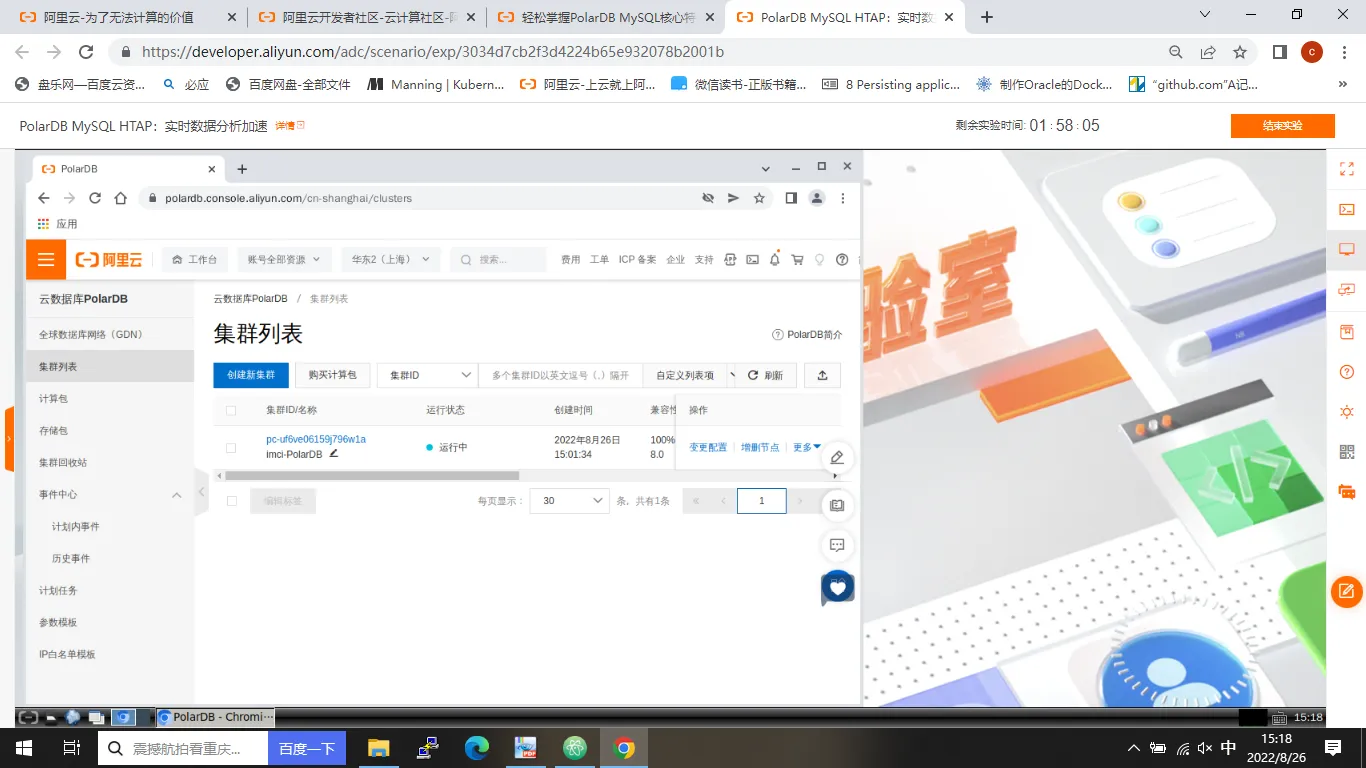Open the terminal icon in lab sidebar
The height and width of the screenshot is (768, 1366).
1346,210
